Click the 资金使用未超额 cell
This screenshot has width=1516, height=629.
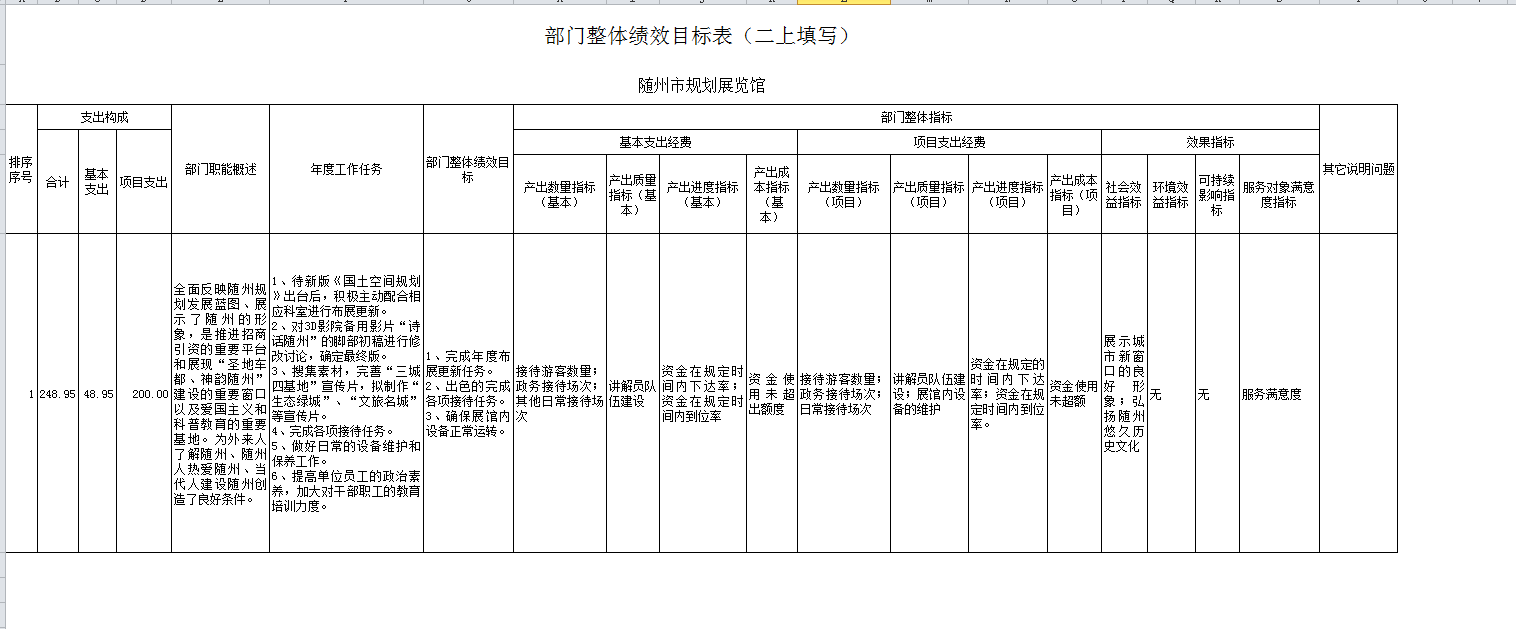click(1074, 393)
